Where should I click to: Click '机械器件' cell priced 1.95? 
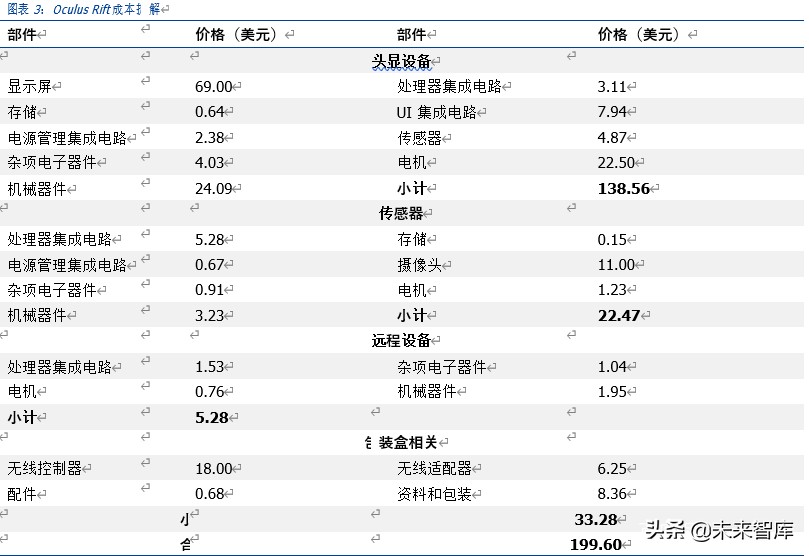426,391
